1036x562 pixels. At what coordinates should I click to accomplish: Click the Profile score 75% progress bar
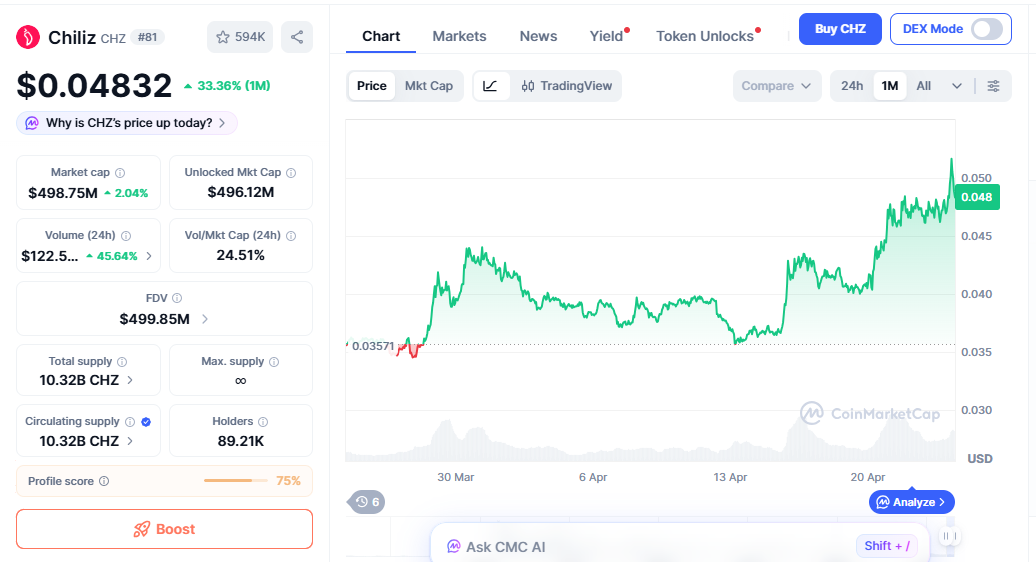(x=236, y=481)
